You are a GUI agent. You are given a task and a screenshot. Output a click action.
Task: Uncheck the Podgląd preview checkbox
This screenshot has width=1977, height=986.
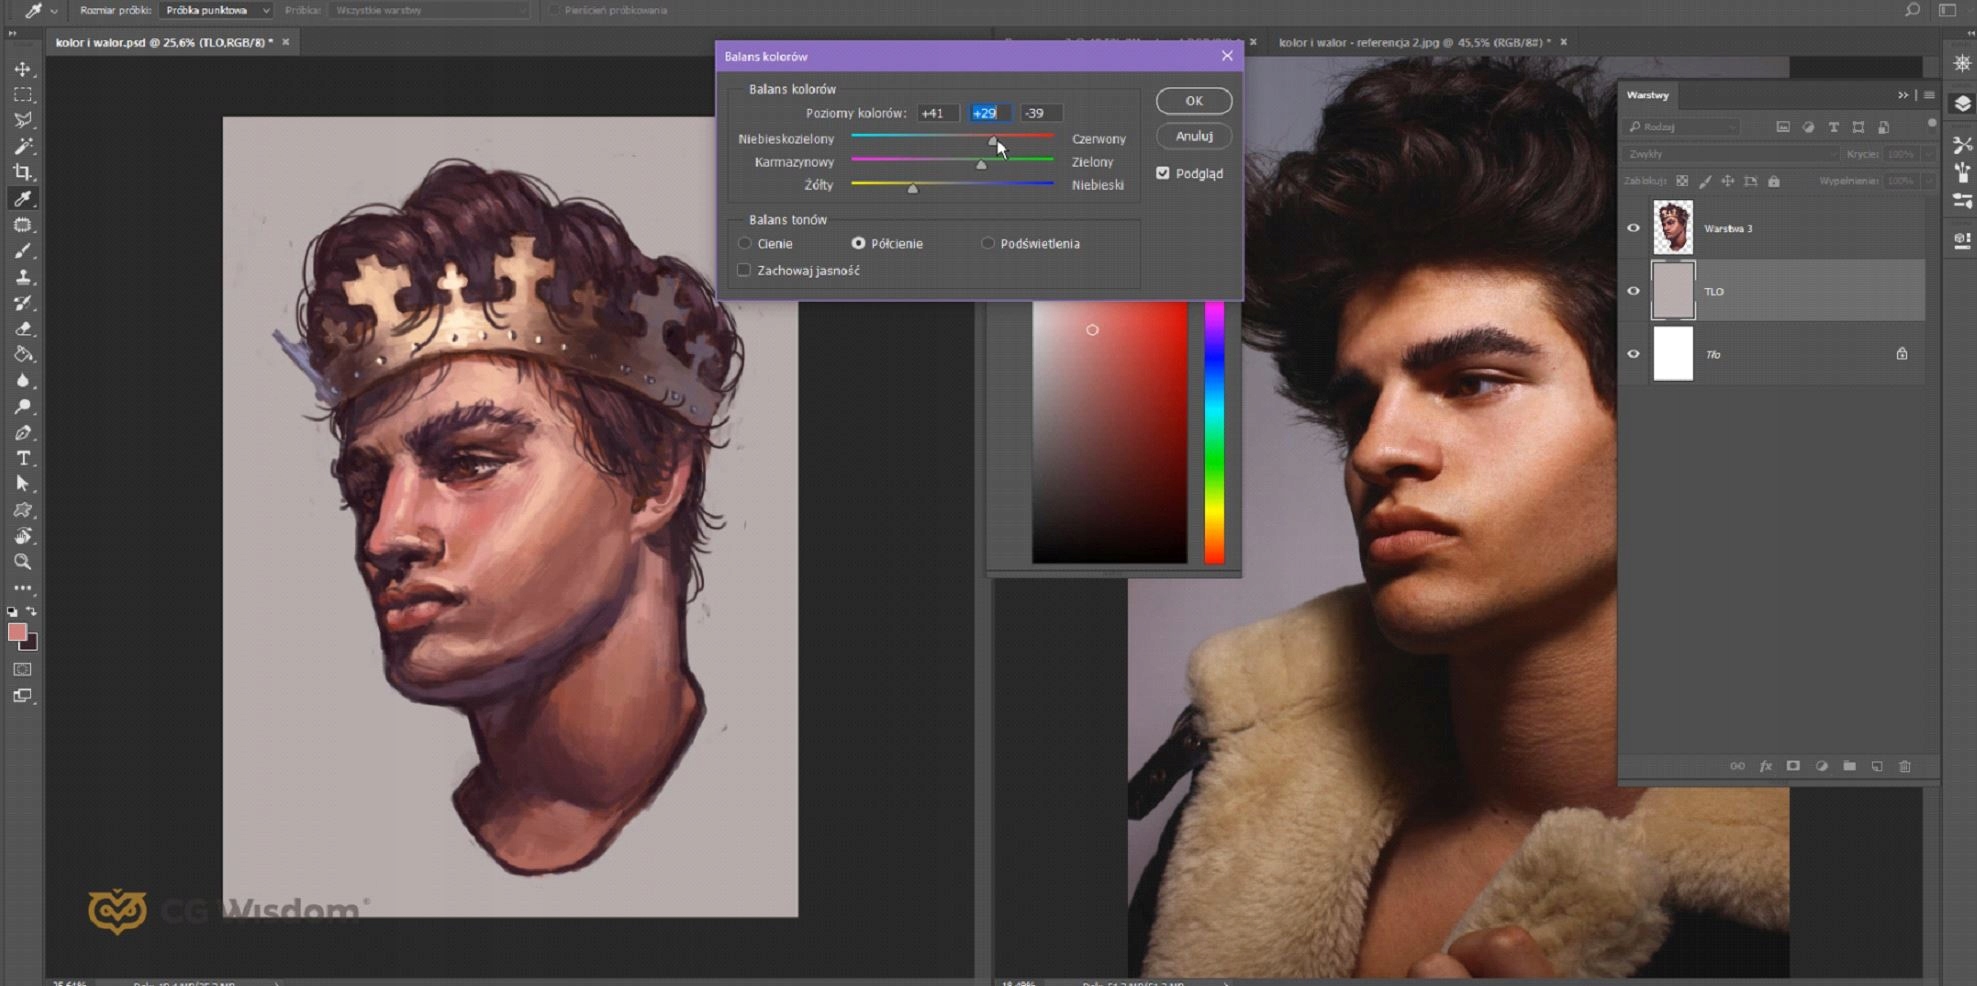coord(1163,173)
